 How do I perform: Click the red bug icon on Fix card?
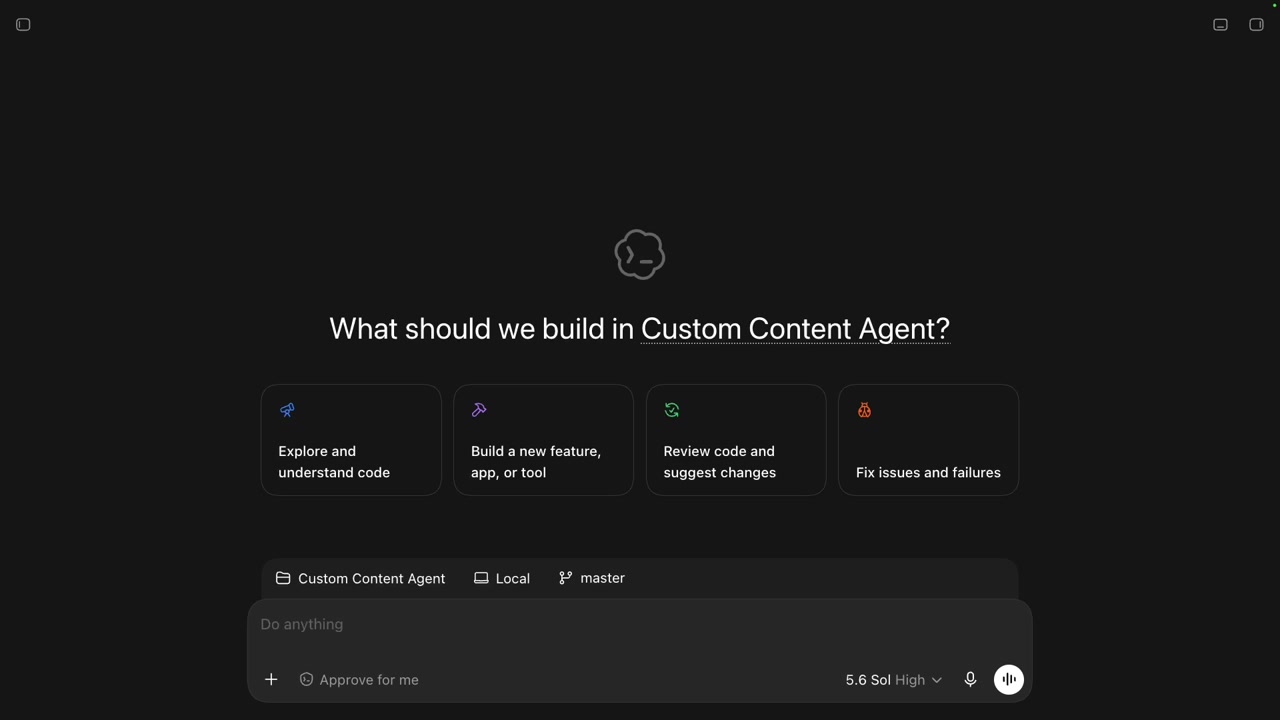(864, 410)
